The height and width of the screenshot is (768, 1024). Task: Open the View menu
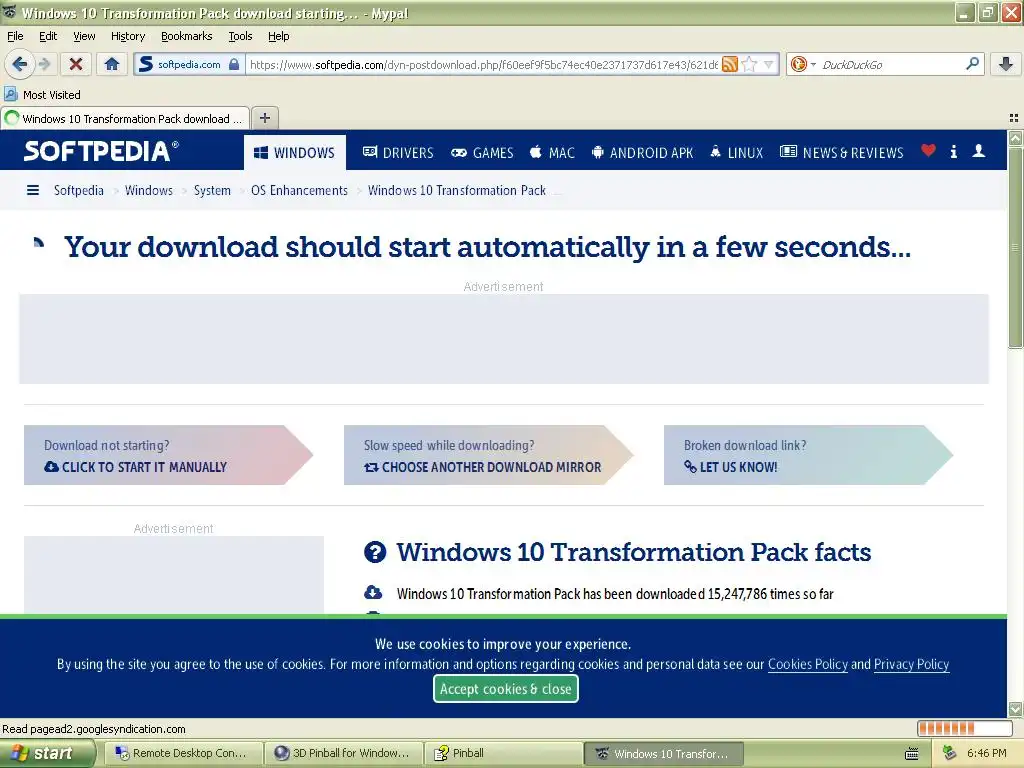(84, 36)
